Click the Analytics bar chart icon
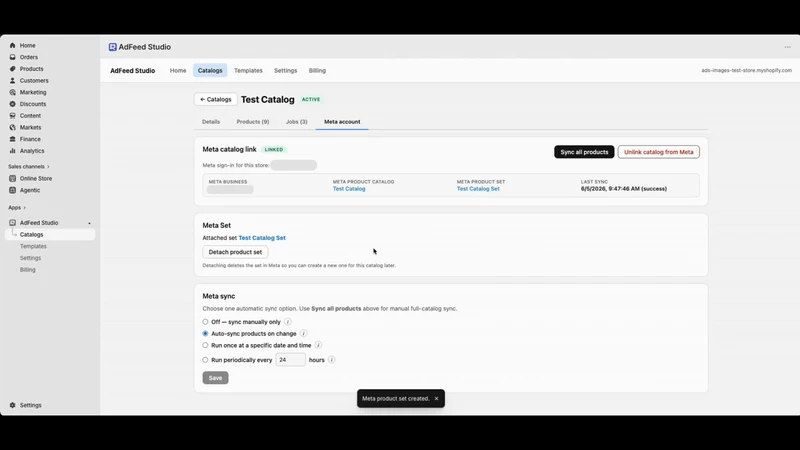 [13, 151]
